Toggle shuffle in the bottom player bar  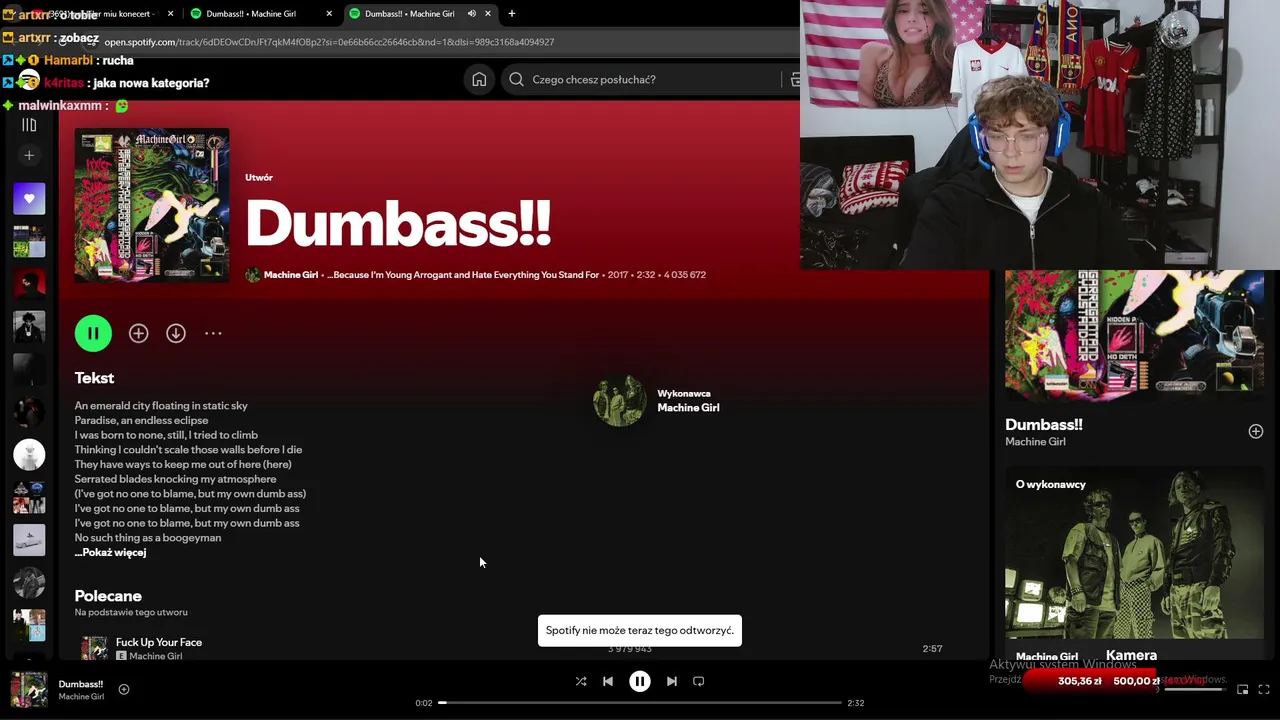tap(581, 681)
